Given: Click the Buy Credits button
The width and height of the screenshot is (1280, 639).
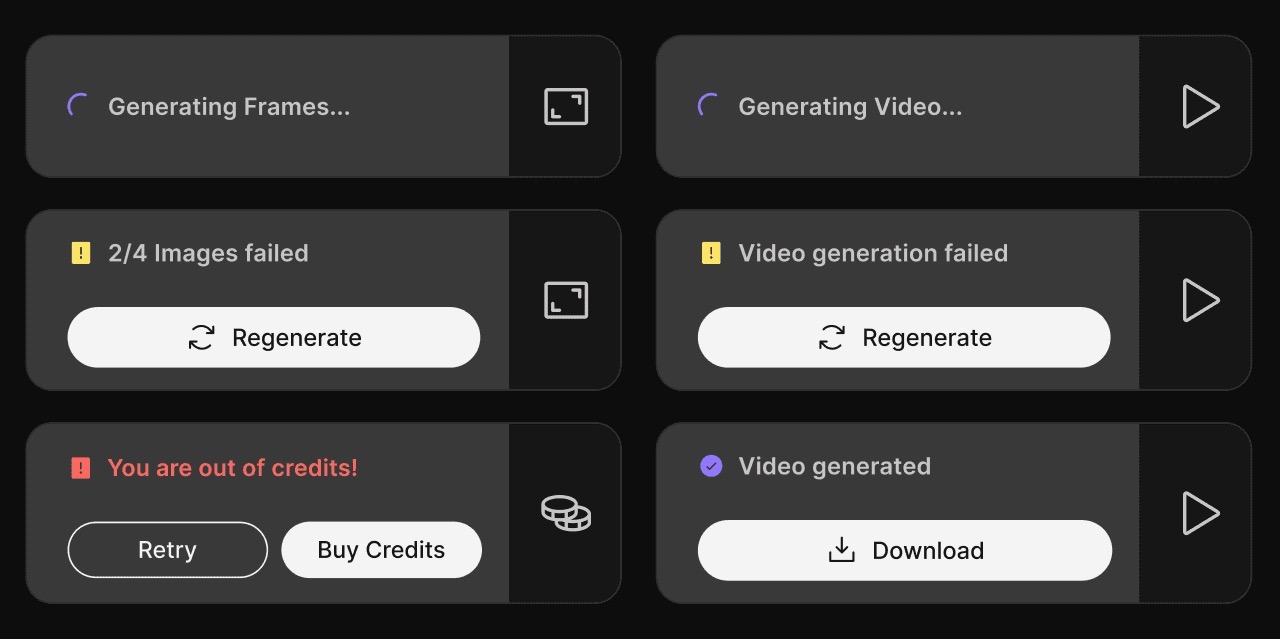Looking at the screenshot, I should pos(381,550).
